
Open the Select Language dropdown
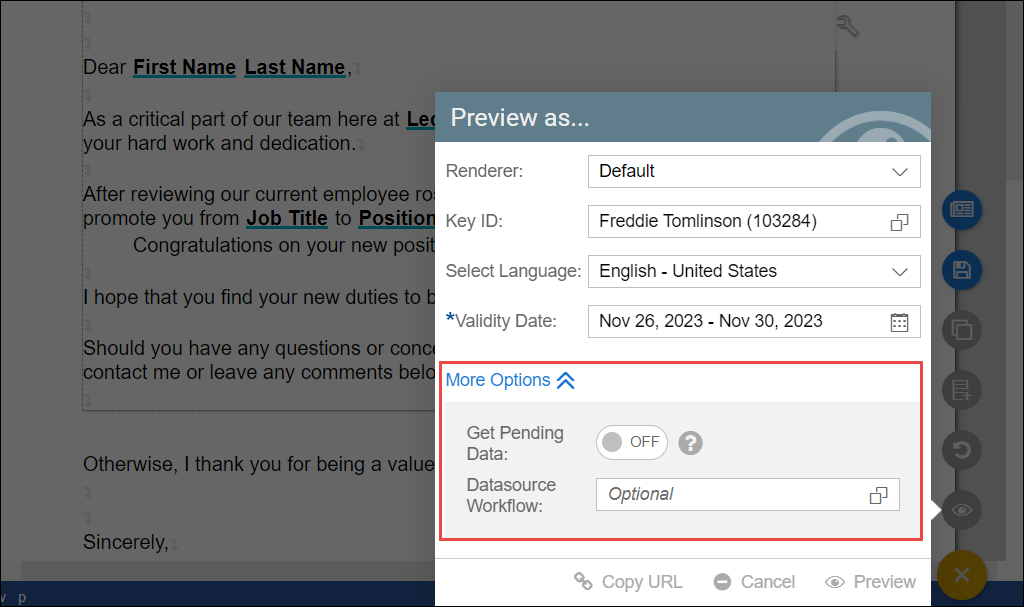(754, 271)
